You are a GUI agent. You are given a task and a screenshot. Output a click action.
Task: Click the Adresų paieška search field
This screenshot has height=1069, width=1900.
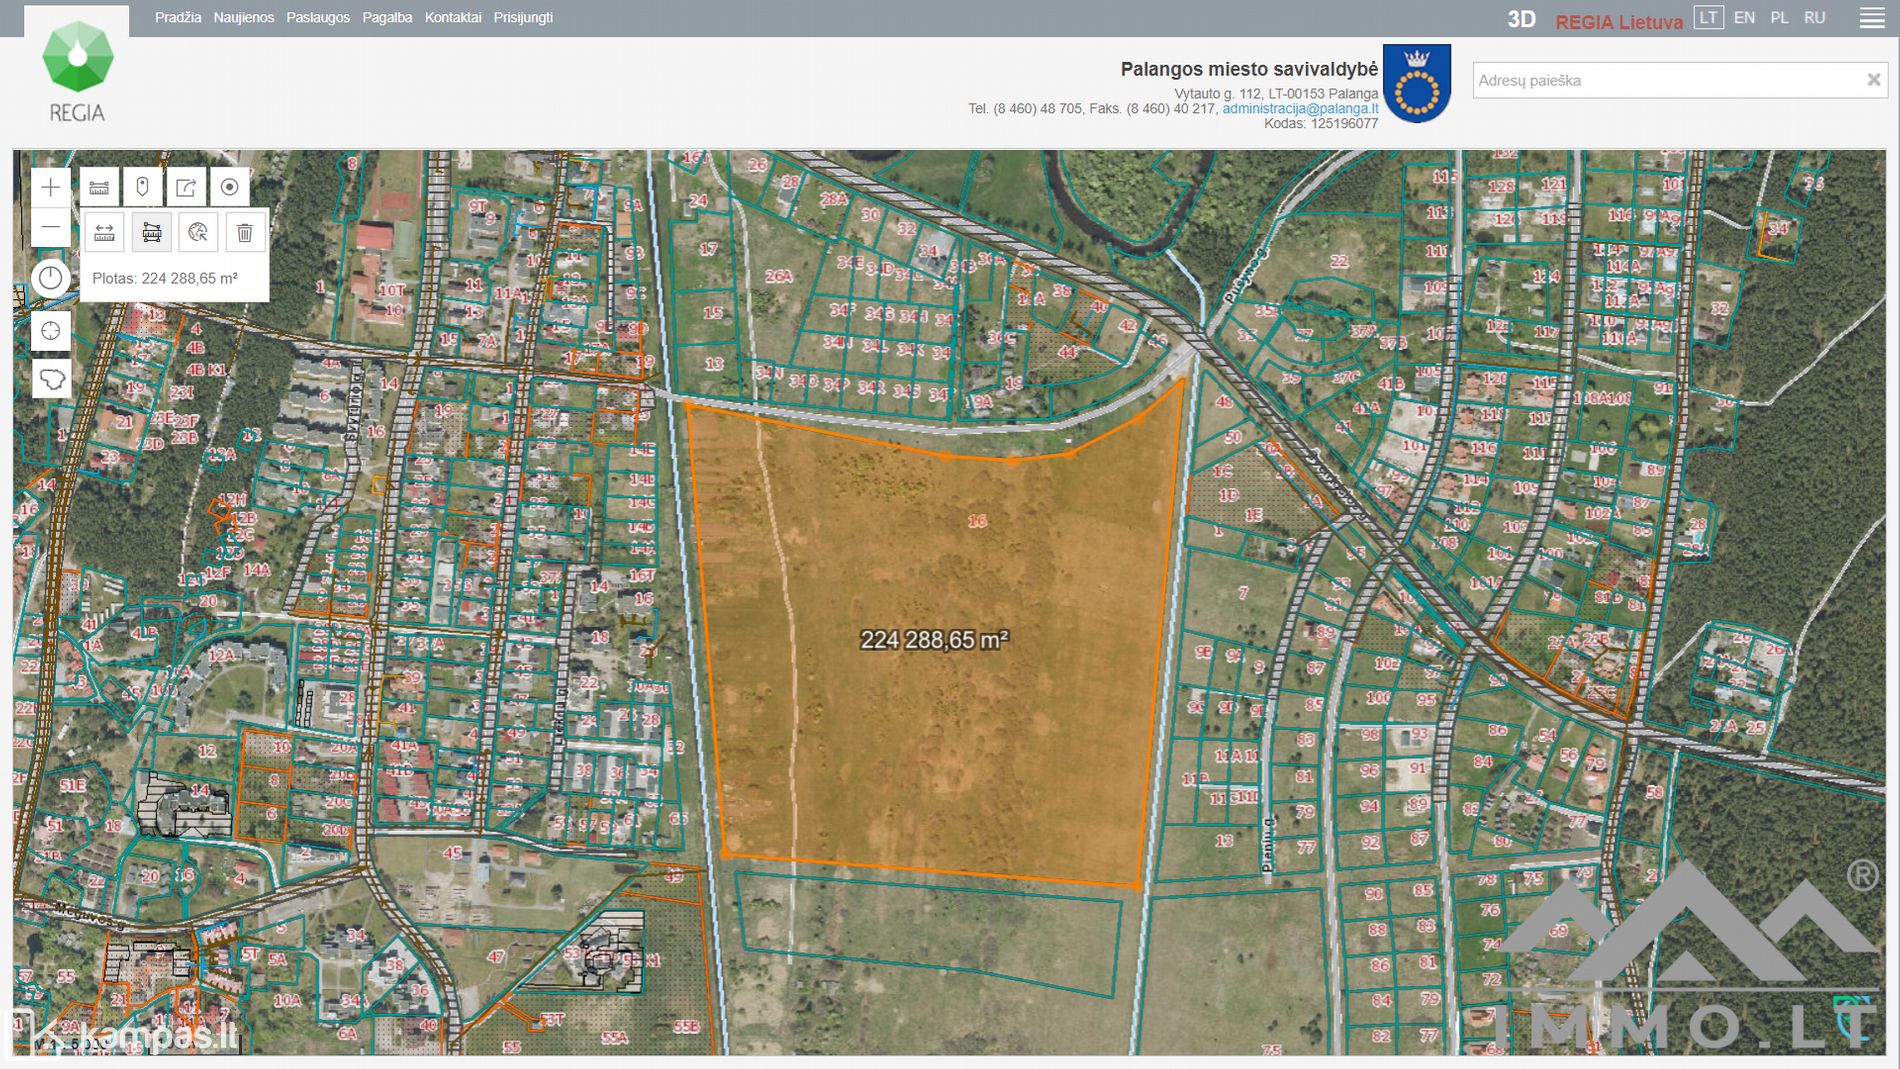(x=1665, y=80)
